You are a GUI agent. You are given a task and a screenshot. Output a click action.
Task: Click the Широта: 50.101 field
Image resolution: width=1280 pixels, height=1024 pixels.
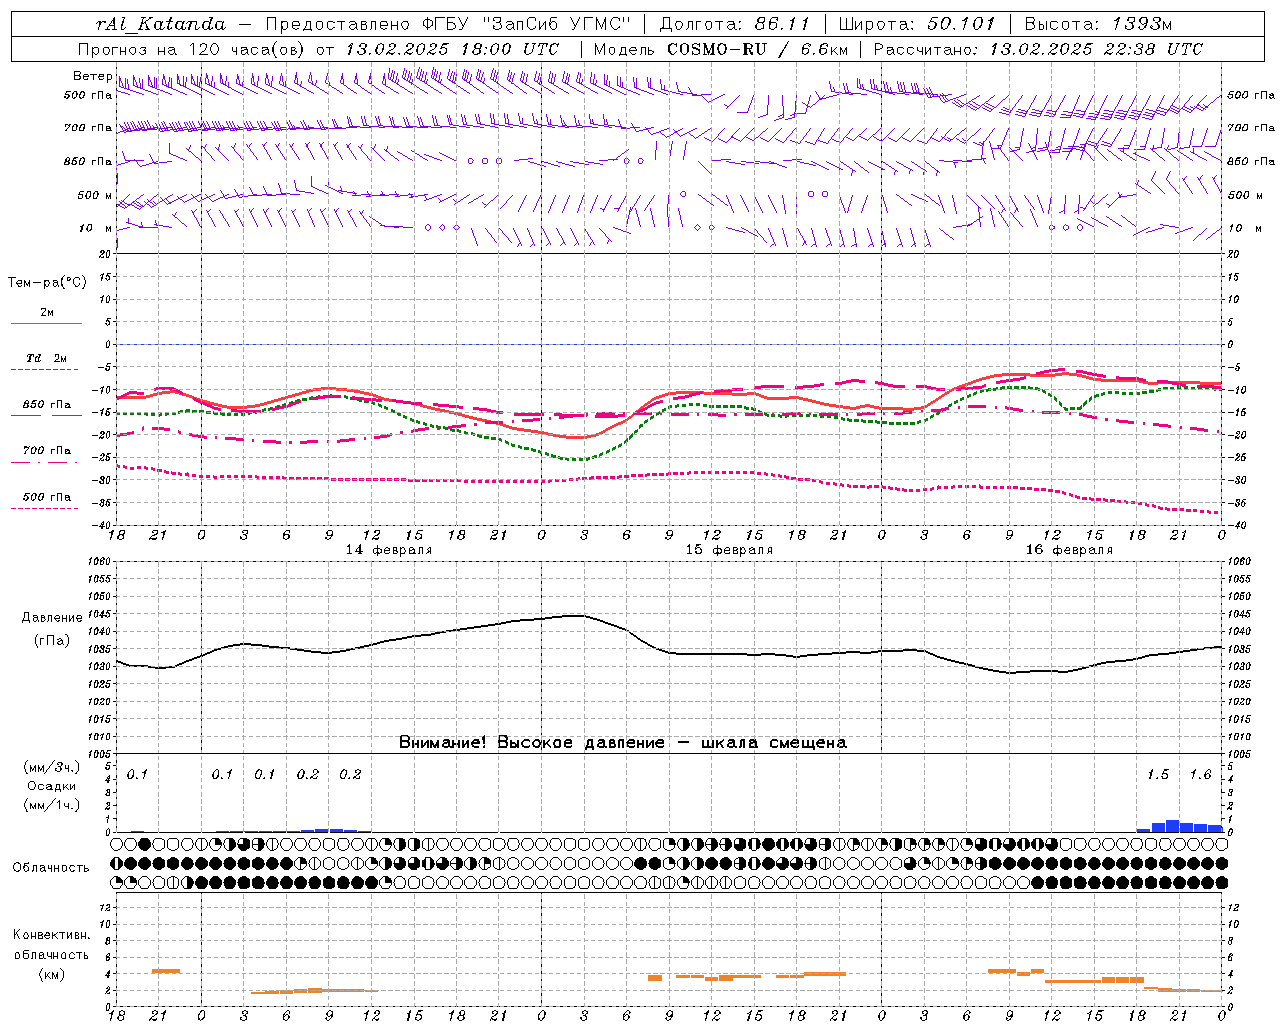click(x=917, y=24)
